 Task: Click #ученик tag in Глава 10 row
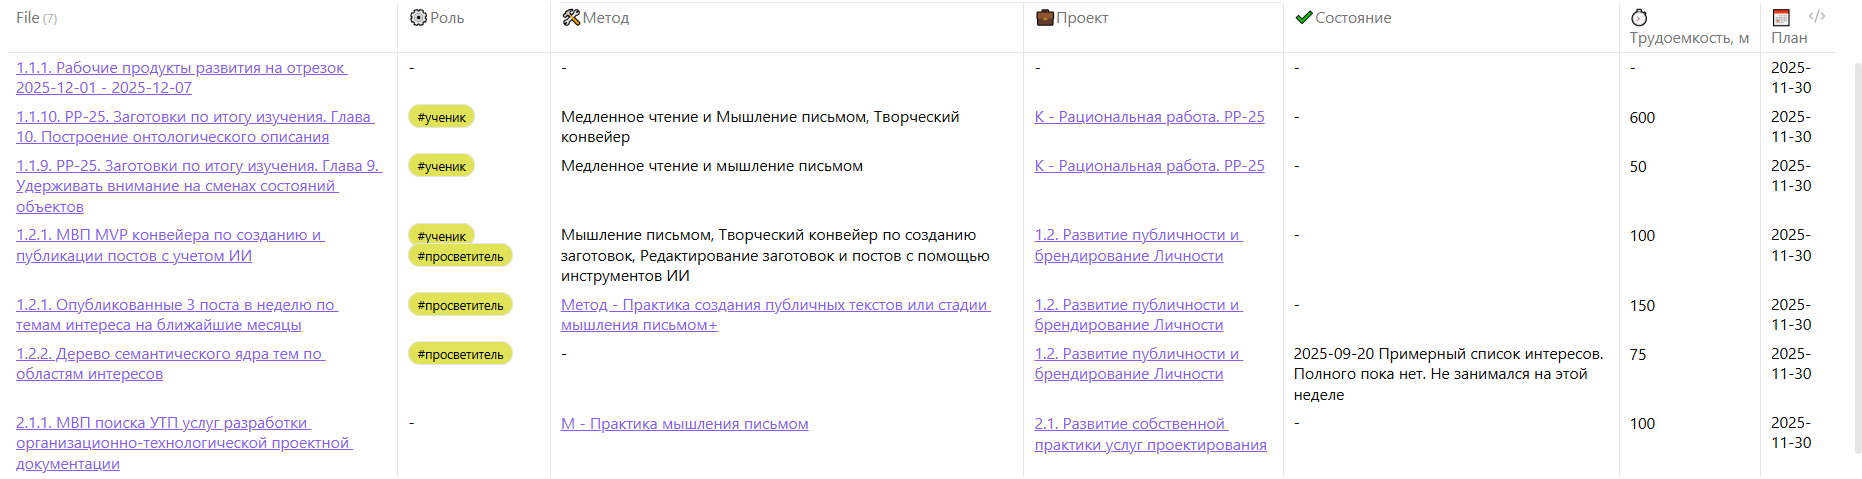tap(441, 117)
